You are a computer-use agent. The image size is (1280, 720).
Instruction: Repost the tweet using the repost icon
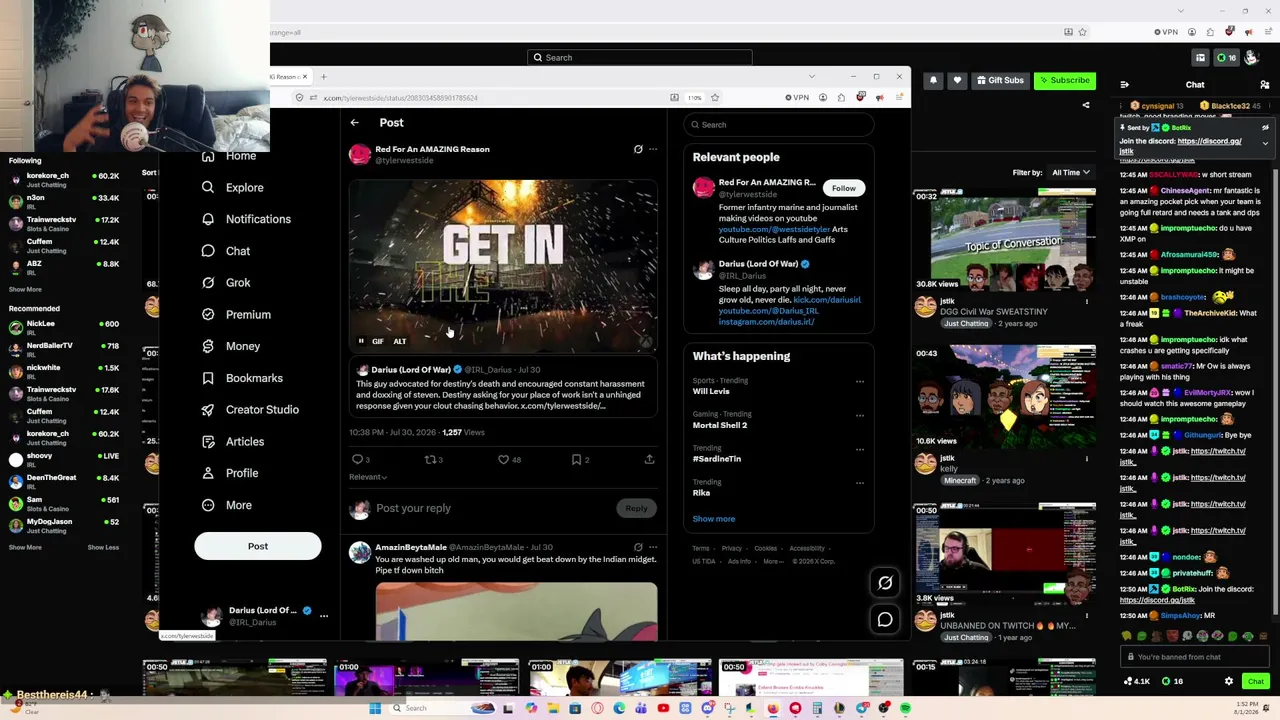[430, 459]
